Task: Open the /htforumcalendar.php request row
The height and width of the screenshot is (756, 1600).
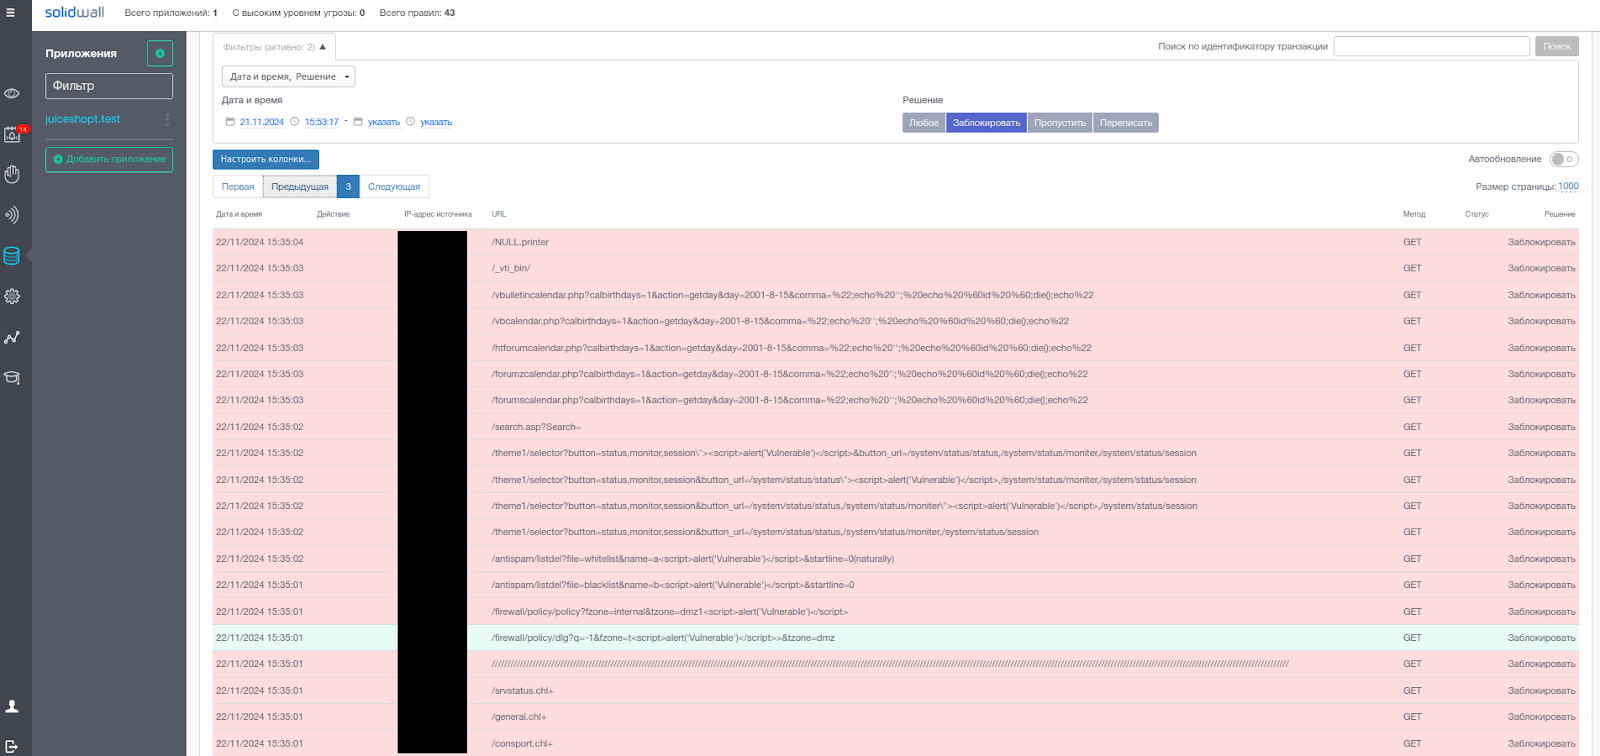Action: point(896,348)
